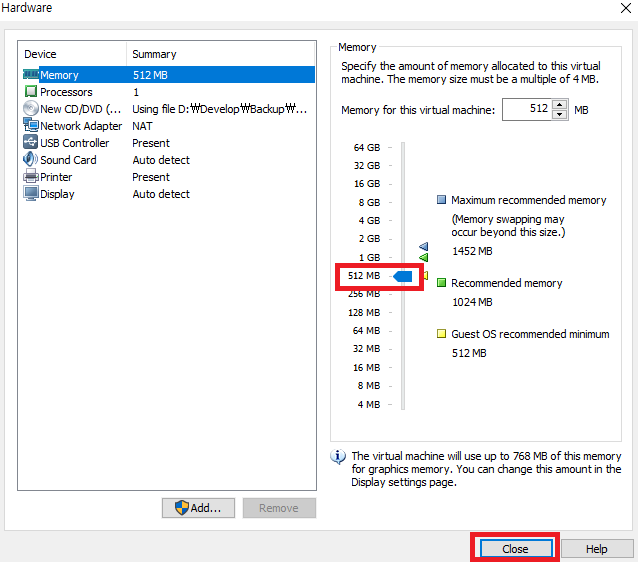Click the blue Maximum recommended memory legend square
638x562 pixels.
click(x=441, y=200)
